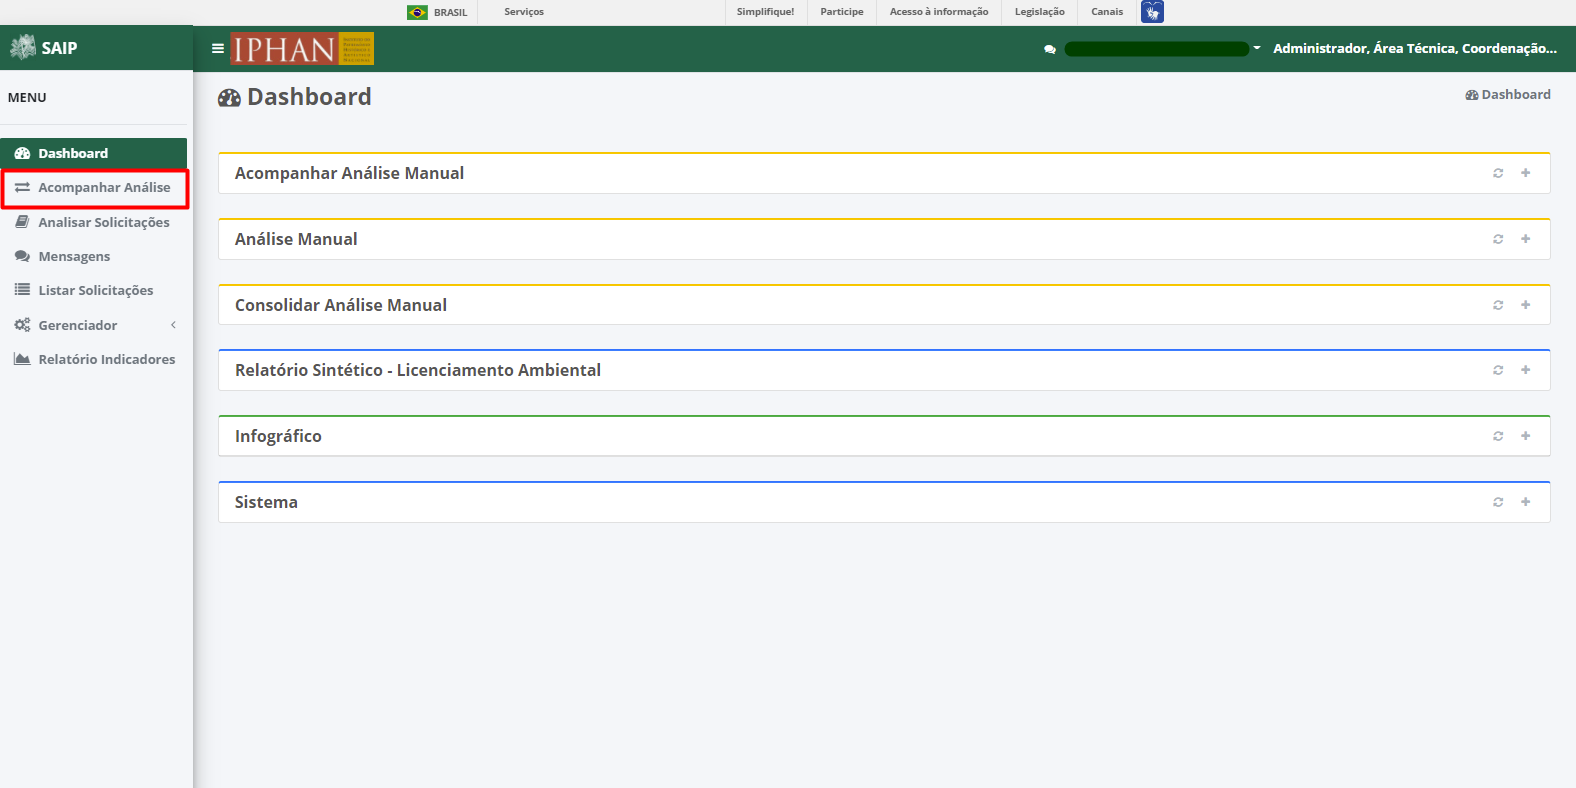The width and height of the screenshot is (1576, 788).
Task: Toggle the hamburger sidebar menu icon
Action: pos(218,48)
